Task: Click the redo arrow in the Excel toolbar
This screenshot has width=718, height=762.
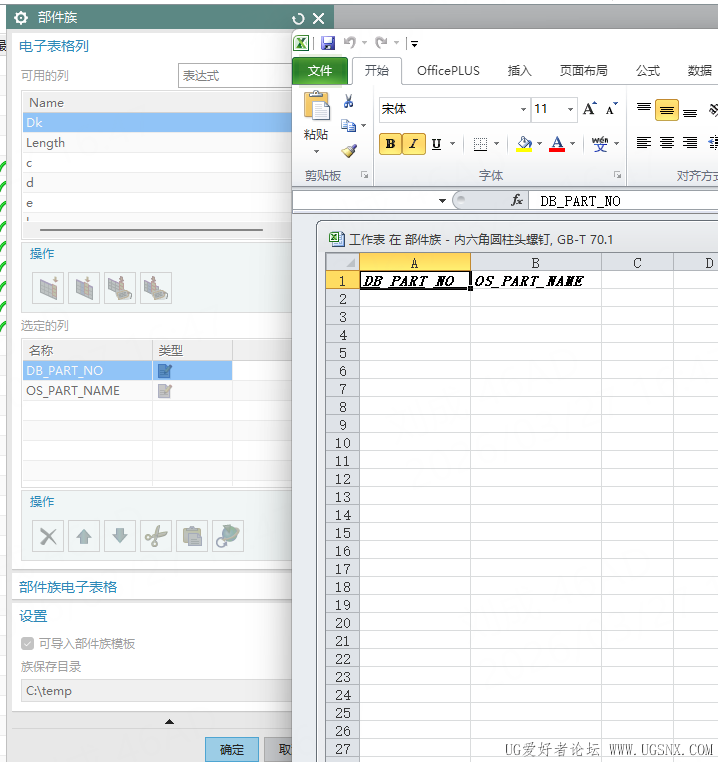Action: coord(382,43)
